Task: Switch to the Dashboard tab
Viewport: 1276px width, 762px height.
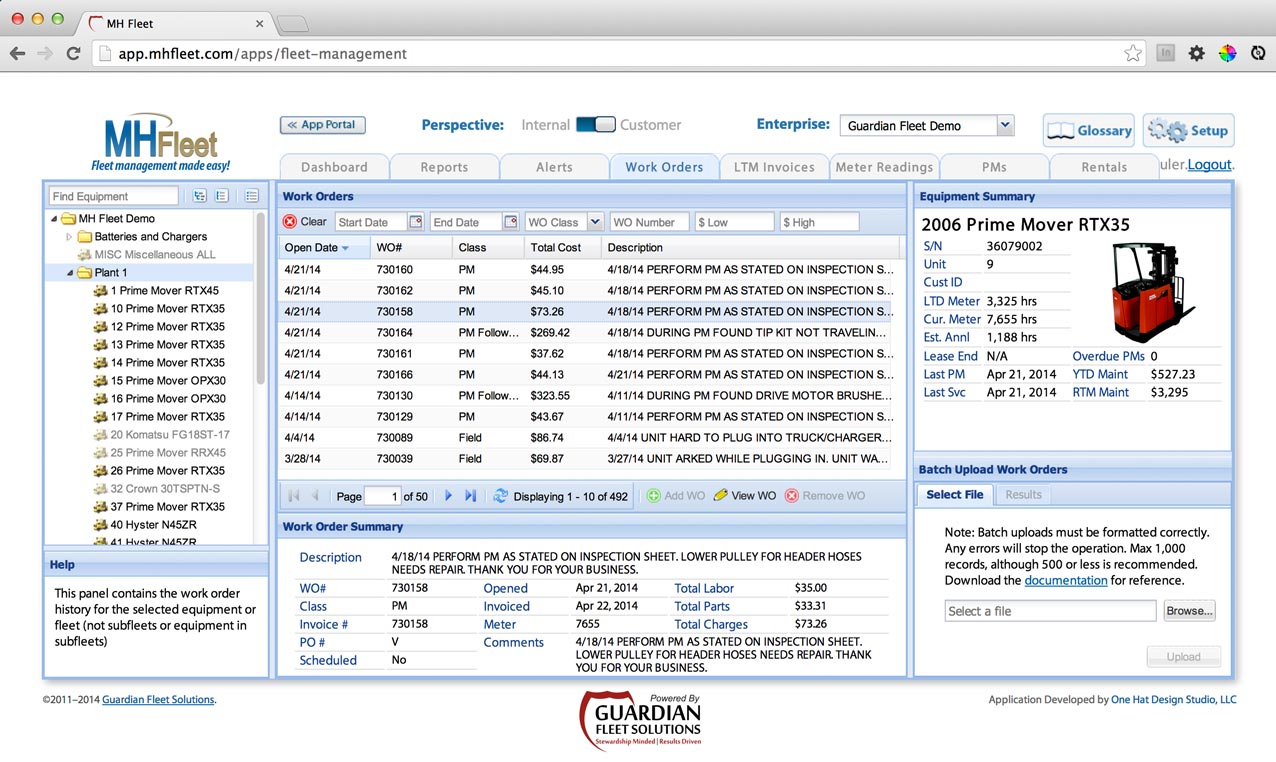Action: (x=334, y=167)
